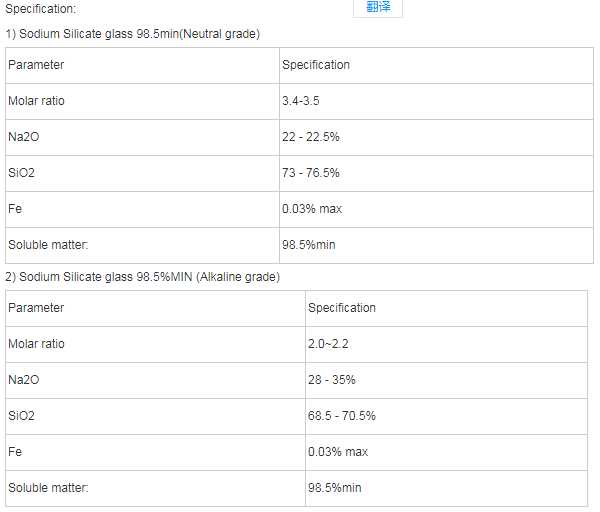Click the Na2O value 22 - 22.5%
This screenshot has width=600, height=512.
tap(311, 137)
